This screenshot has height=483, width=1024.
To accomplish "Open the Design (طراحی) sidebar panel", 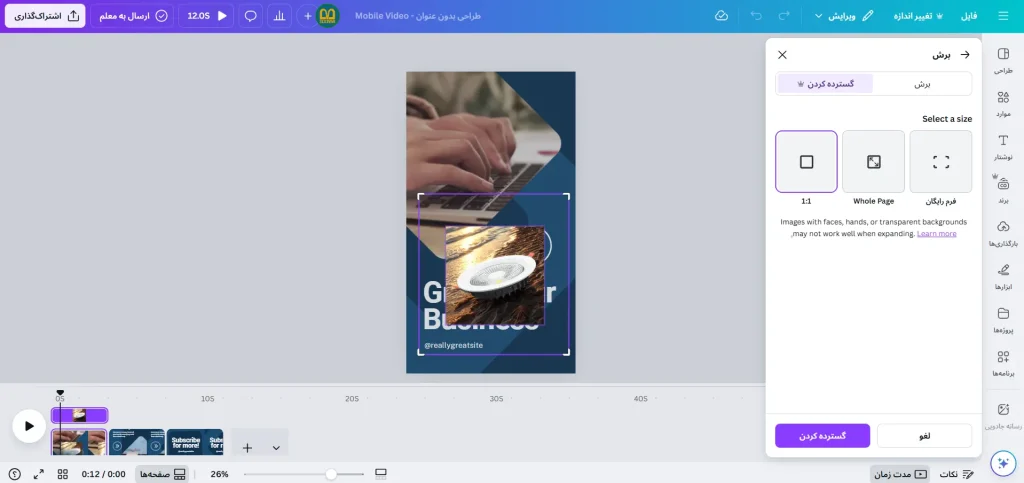I will tap(1003, 61).
